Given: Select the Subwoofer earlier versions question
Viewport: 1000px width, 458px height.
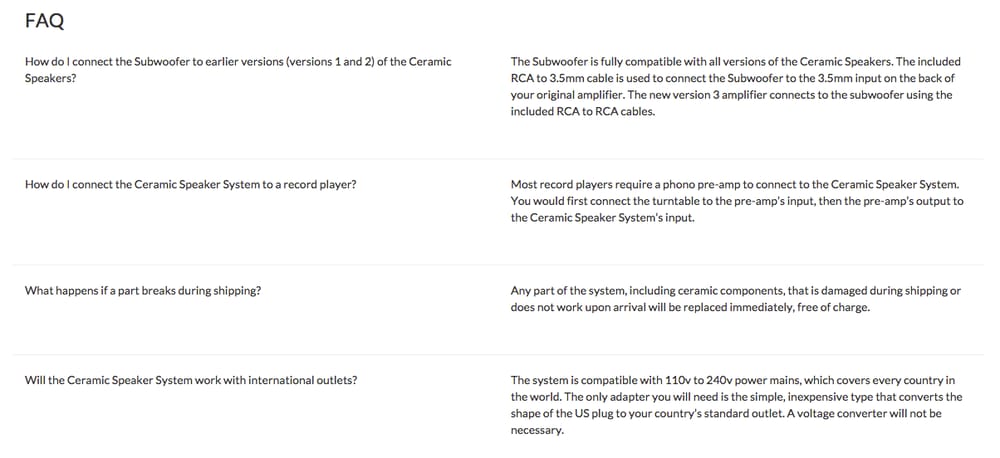Looking at the screenshot, I should coord(238,70).
